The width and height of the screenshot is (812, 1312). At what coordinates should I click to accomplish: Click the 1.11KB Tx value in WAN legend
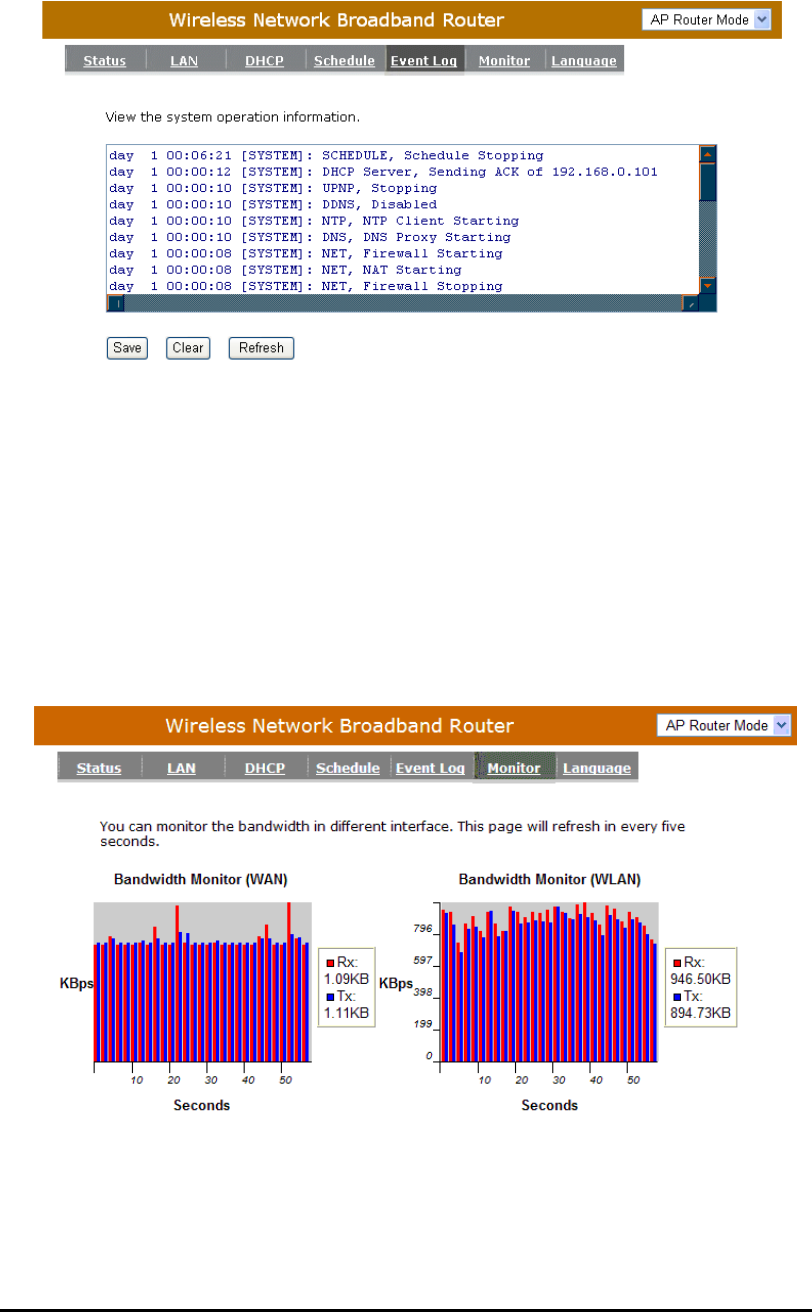click(x=346, y=1014)
